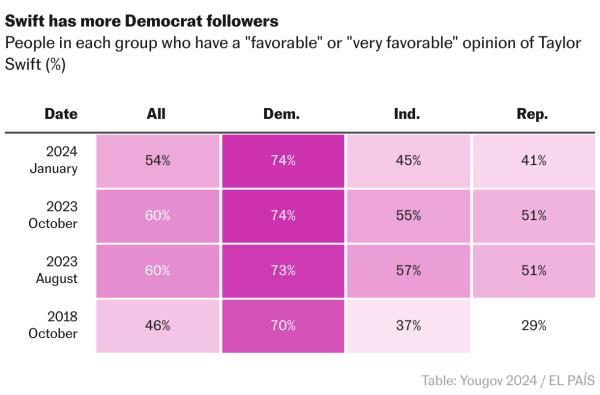Click the 37% Independents cell
Screen dimensions: 600x395
[408, 326]
